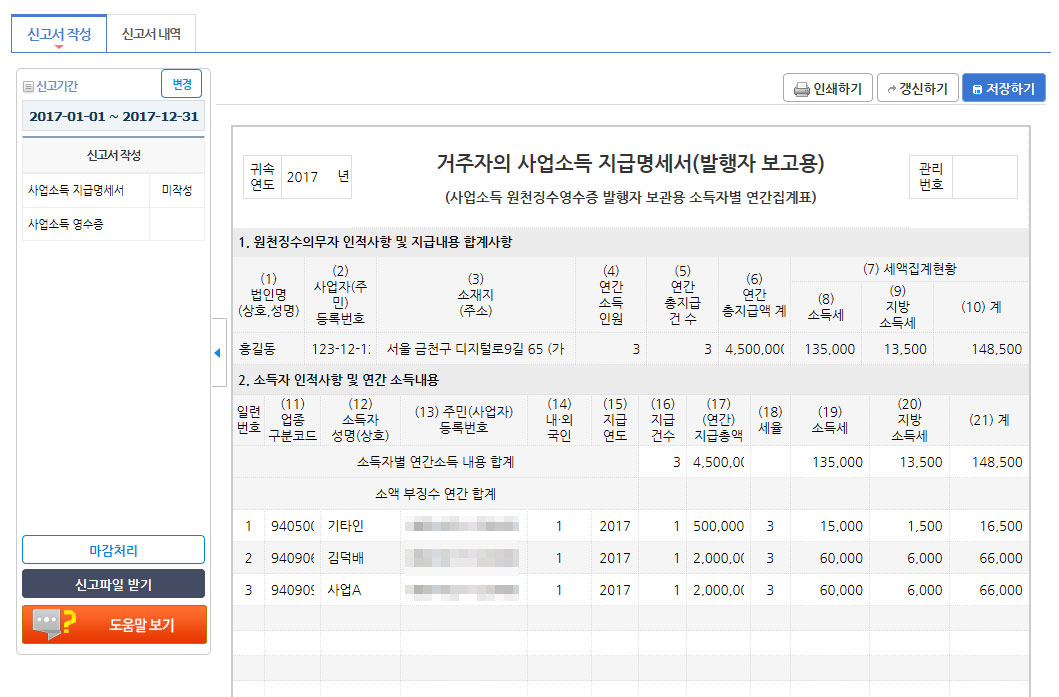Click the 15,000 income tax cell
The width and height of the screenshot is (1059, 697).
pos(829,526)
